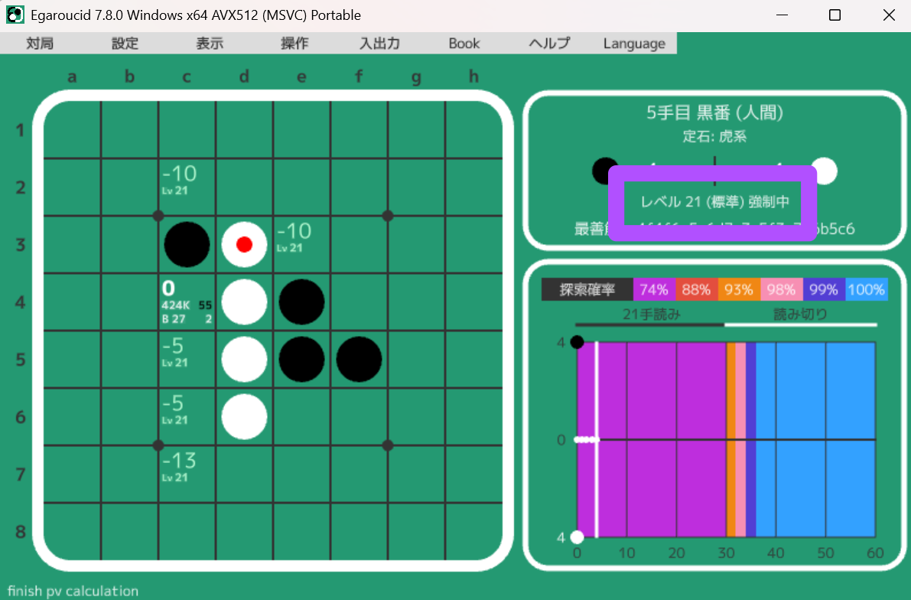Open the 設定 menu
911x600 pixels.
[125, 43]
